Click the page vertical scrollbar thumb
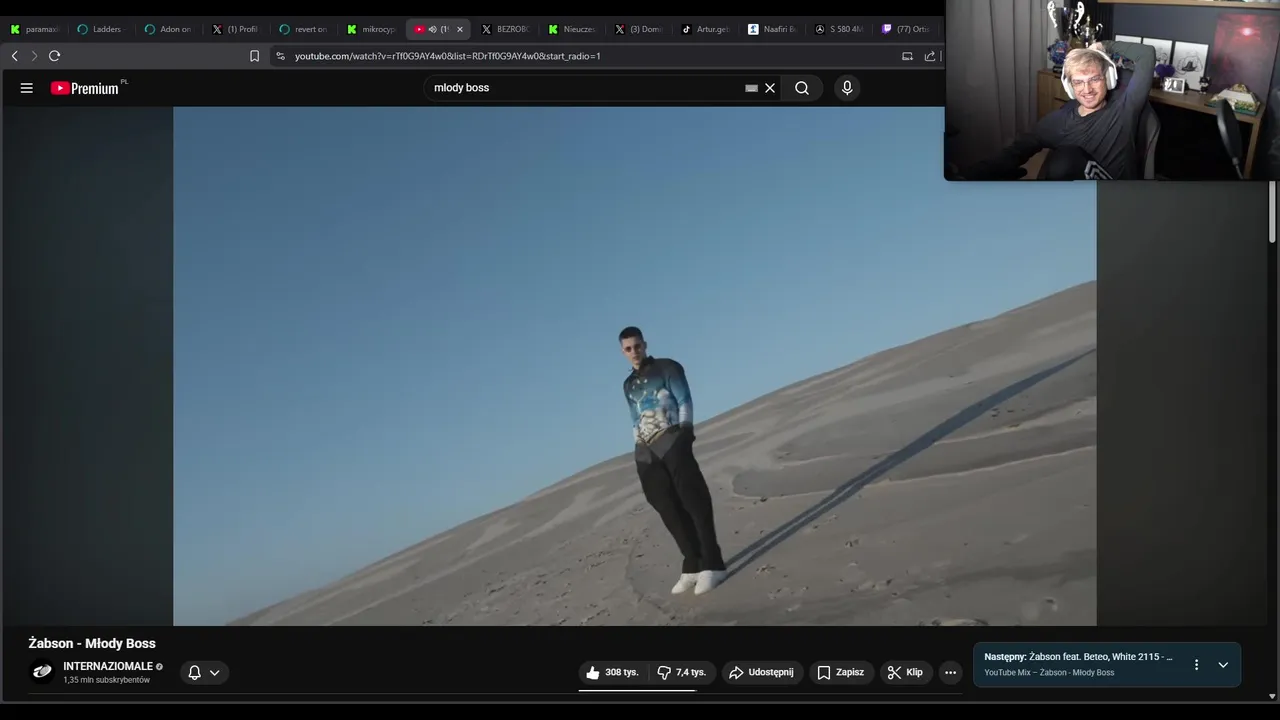The image size is (1280, 720). pyautogui.click(x=1272, y=210)
